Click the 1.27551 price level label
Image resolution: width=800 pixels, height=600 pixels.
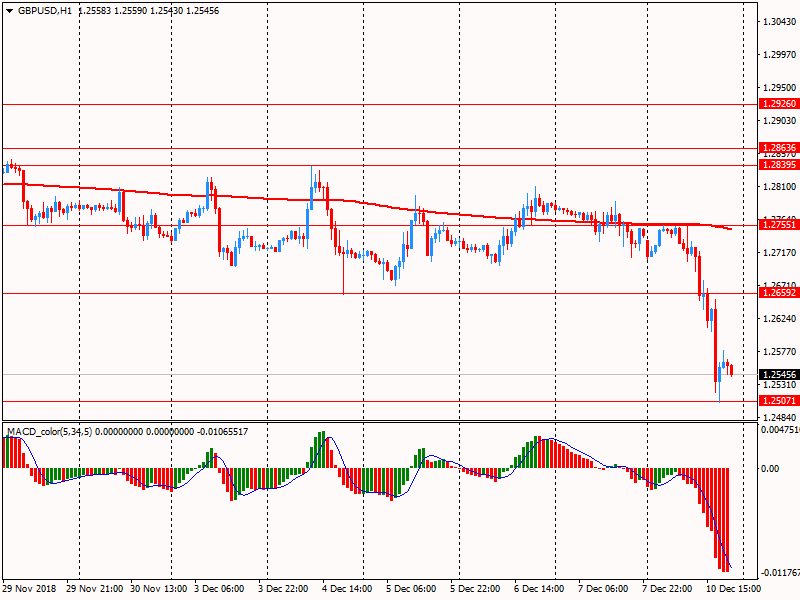[779, 225]
